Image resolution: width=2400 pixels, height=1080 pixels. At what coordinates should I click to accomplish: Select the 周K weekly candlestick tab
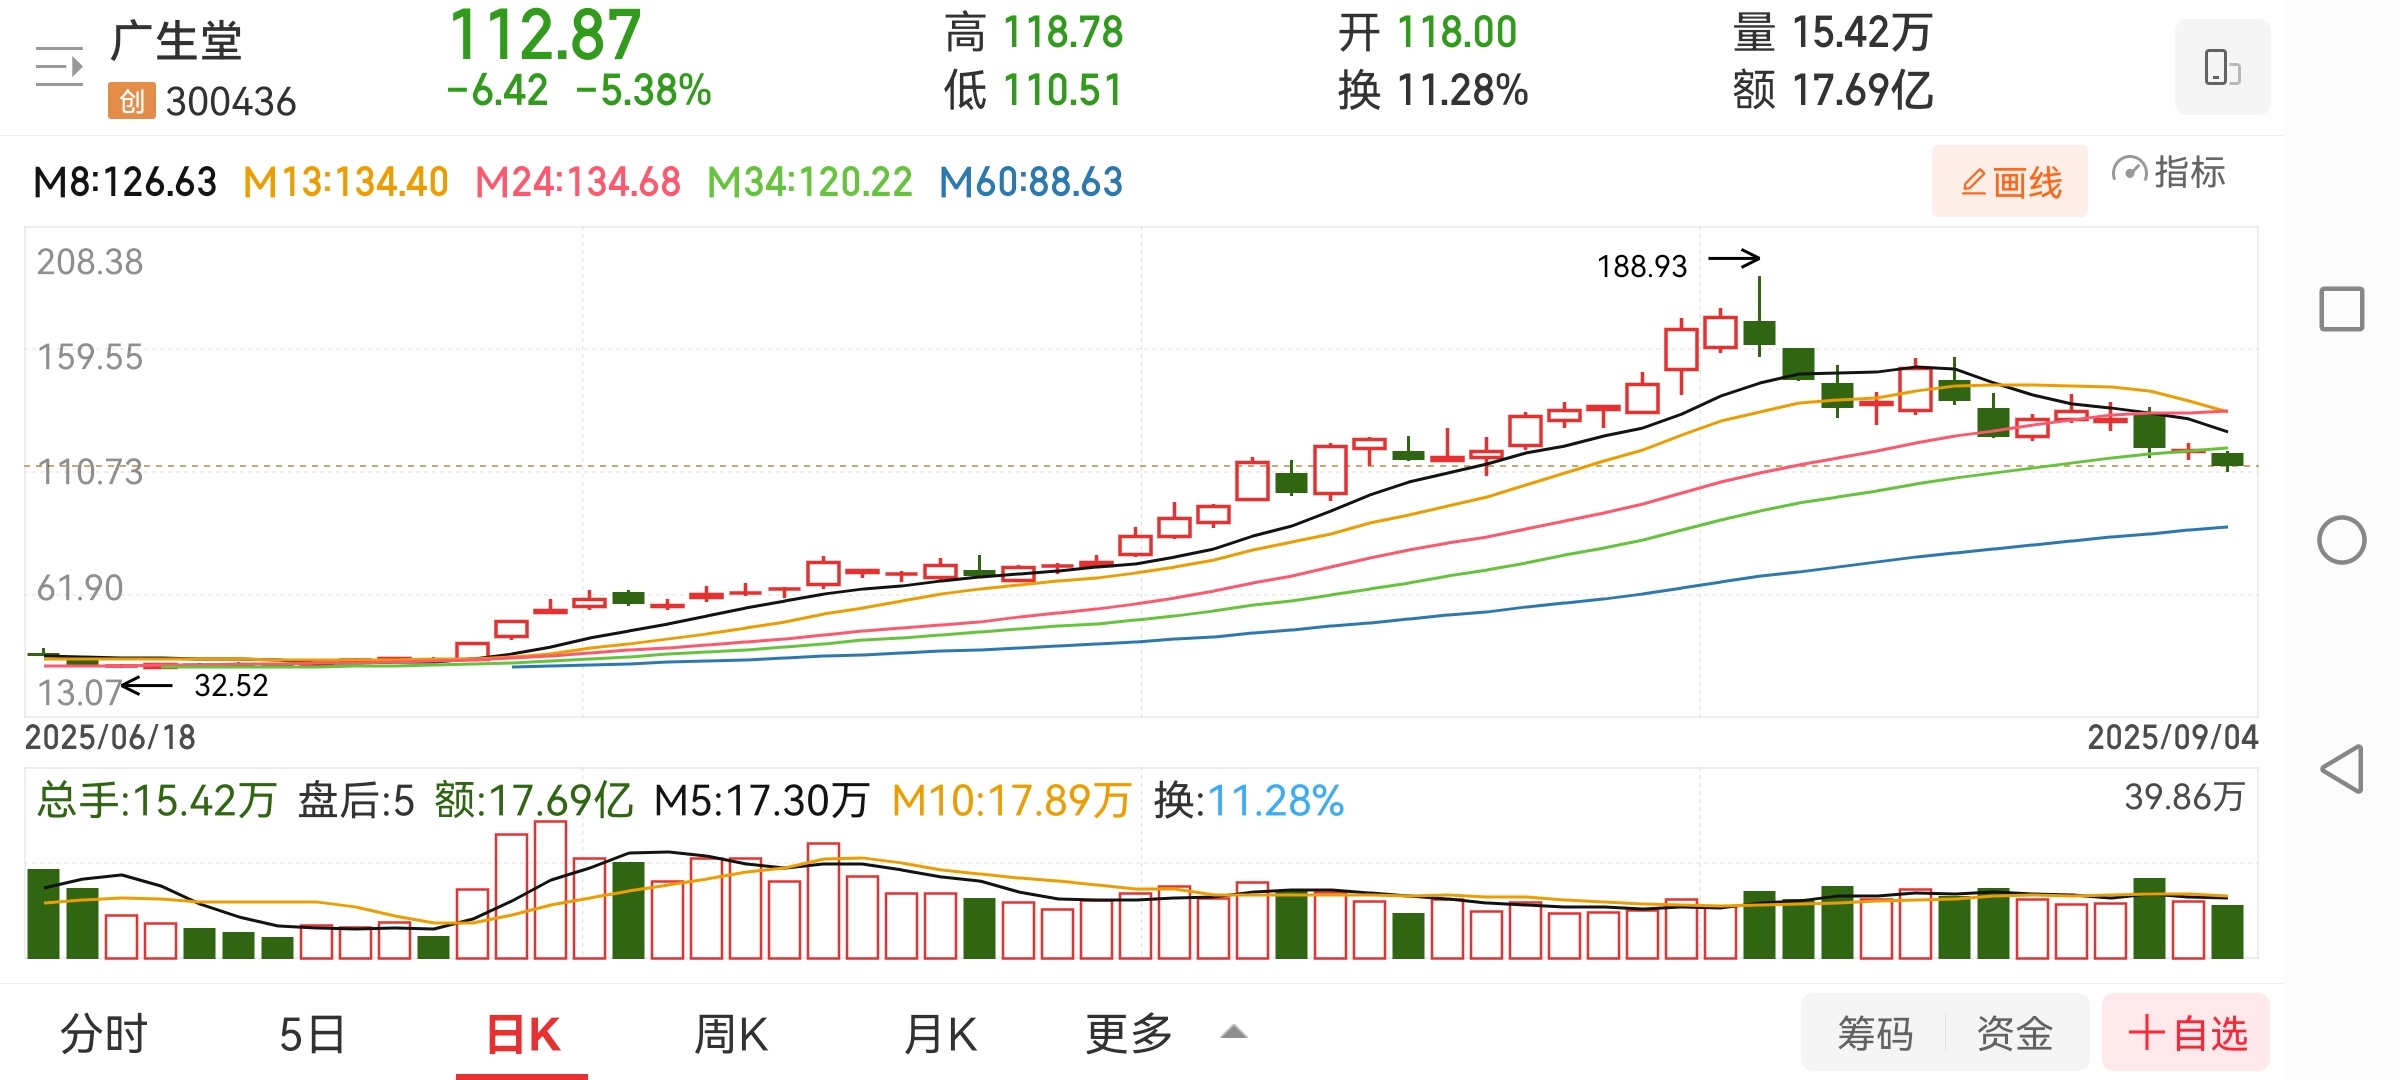pos(731,1034)
